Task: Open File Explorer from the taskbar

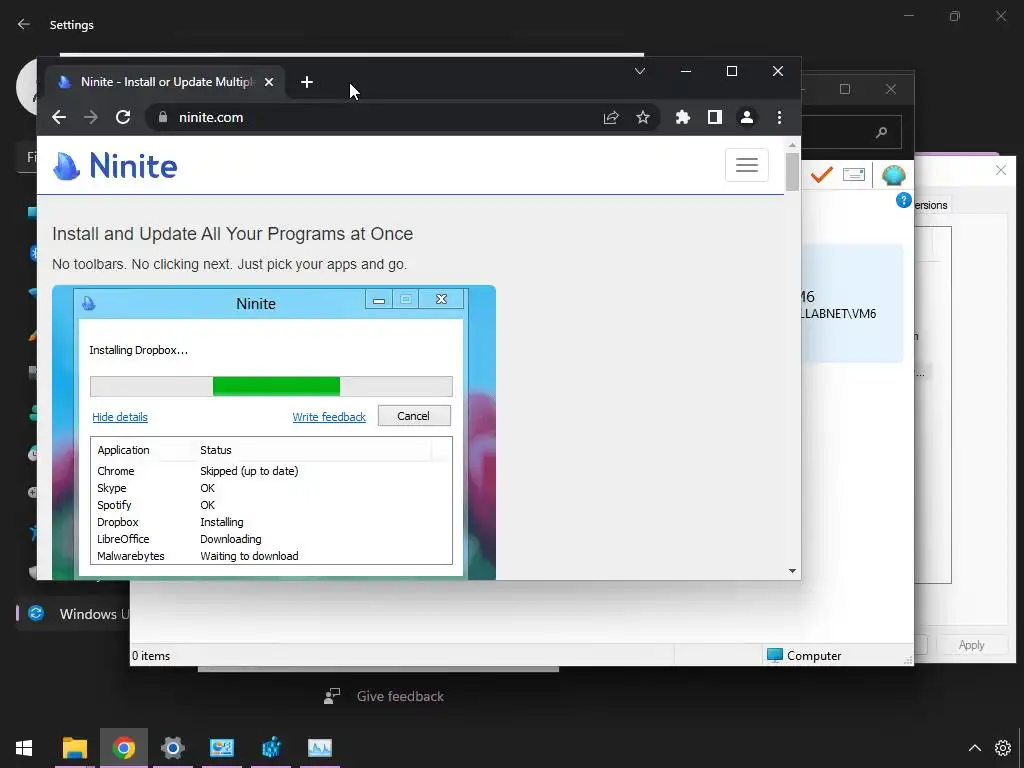Action: [75, 748]
